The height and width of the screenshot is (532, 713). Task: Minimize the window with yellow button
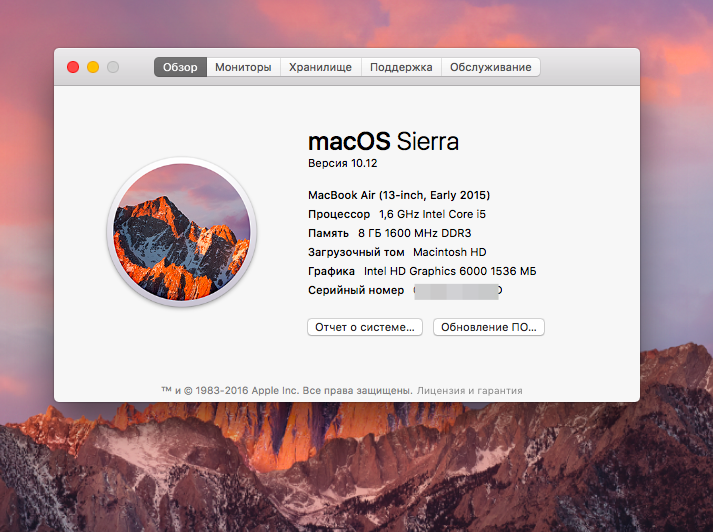(x=93, y=67)
